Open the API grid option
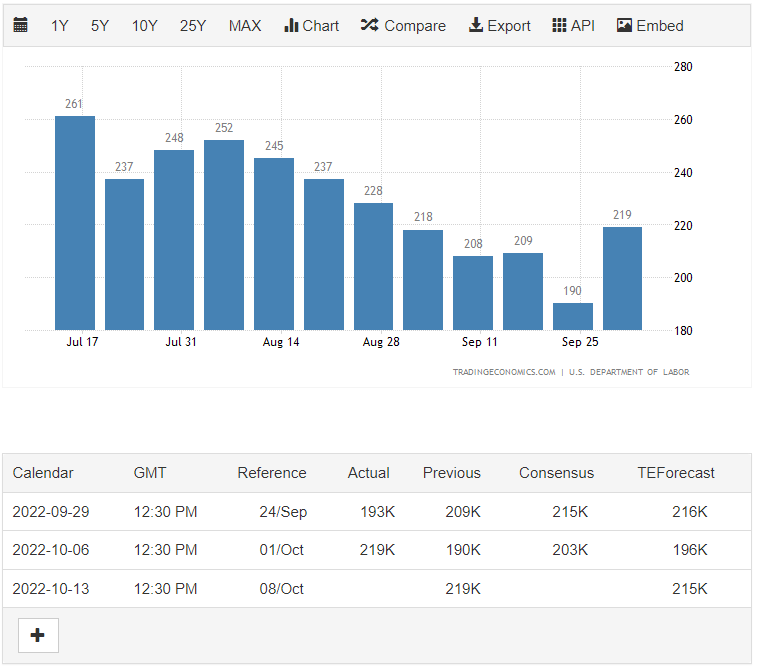The width and height of the screenshot is (759, 668). click(x=573, y=26)
